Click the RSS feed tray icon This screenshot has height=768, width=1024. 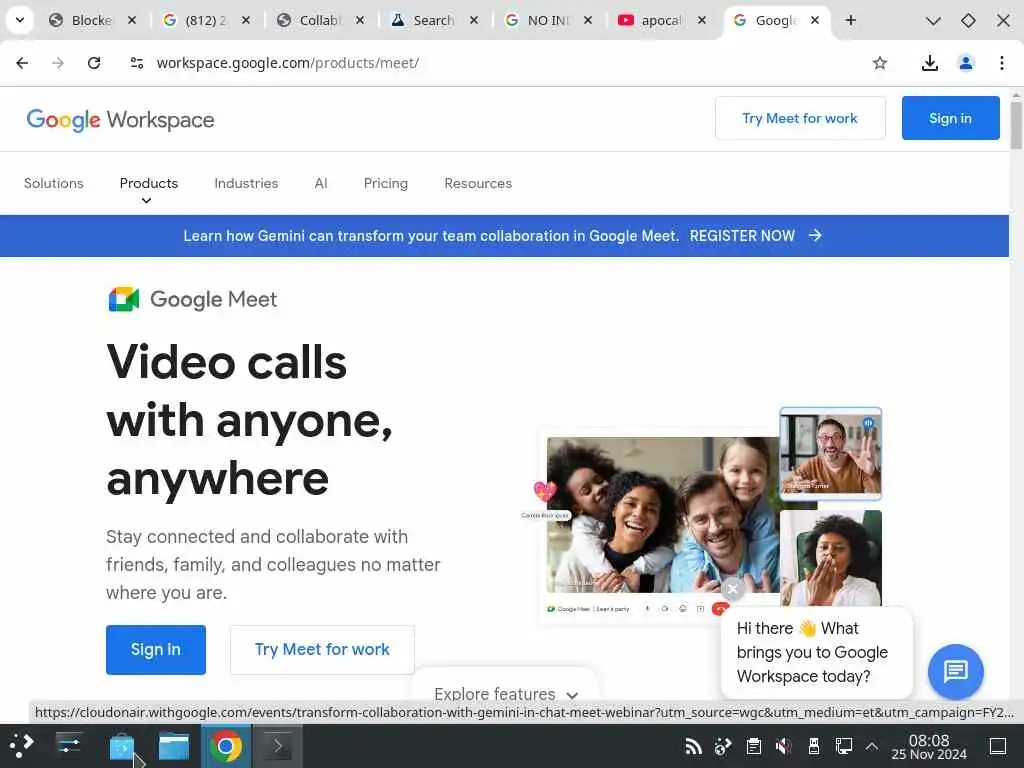pos(693,746)
